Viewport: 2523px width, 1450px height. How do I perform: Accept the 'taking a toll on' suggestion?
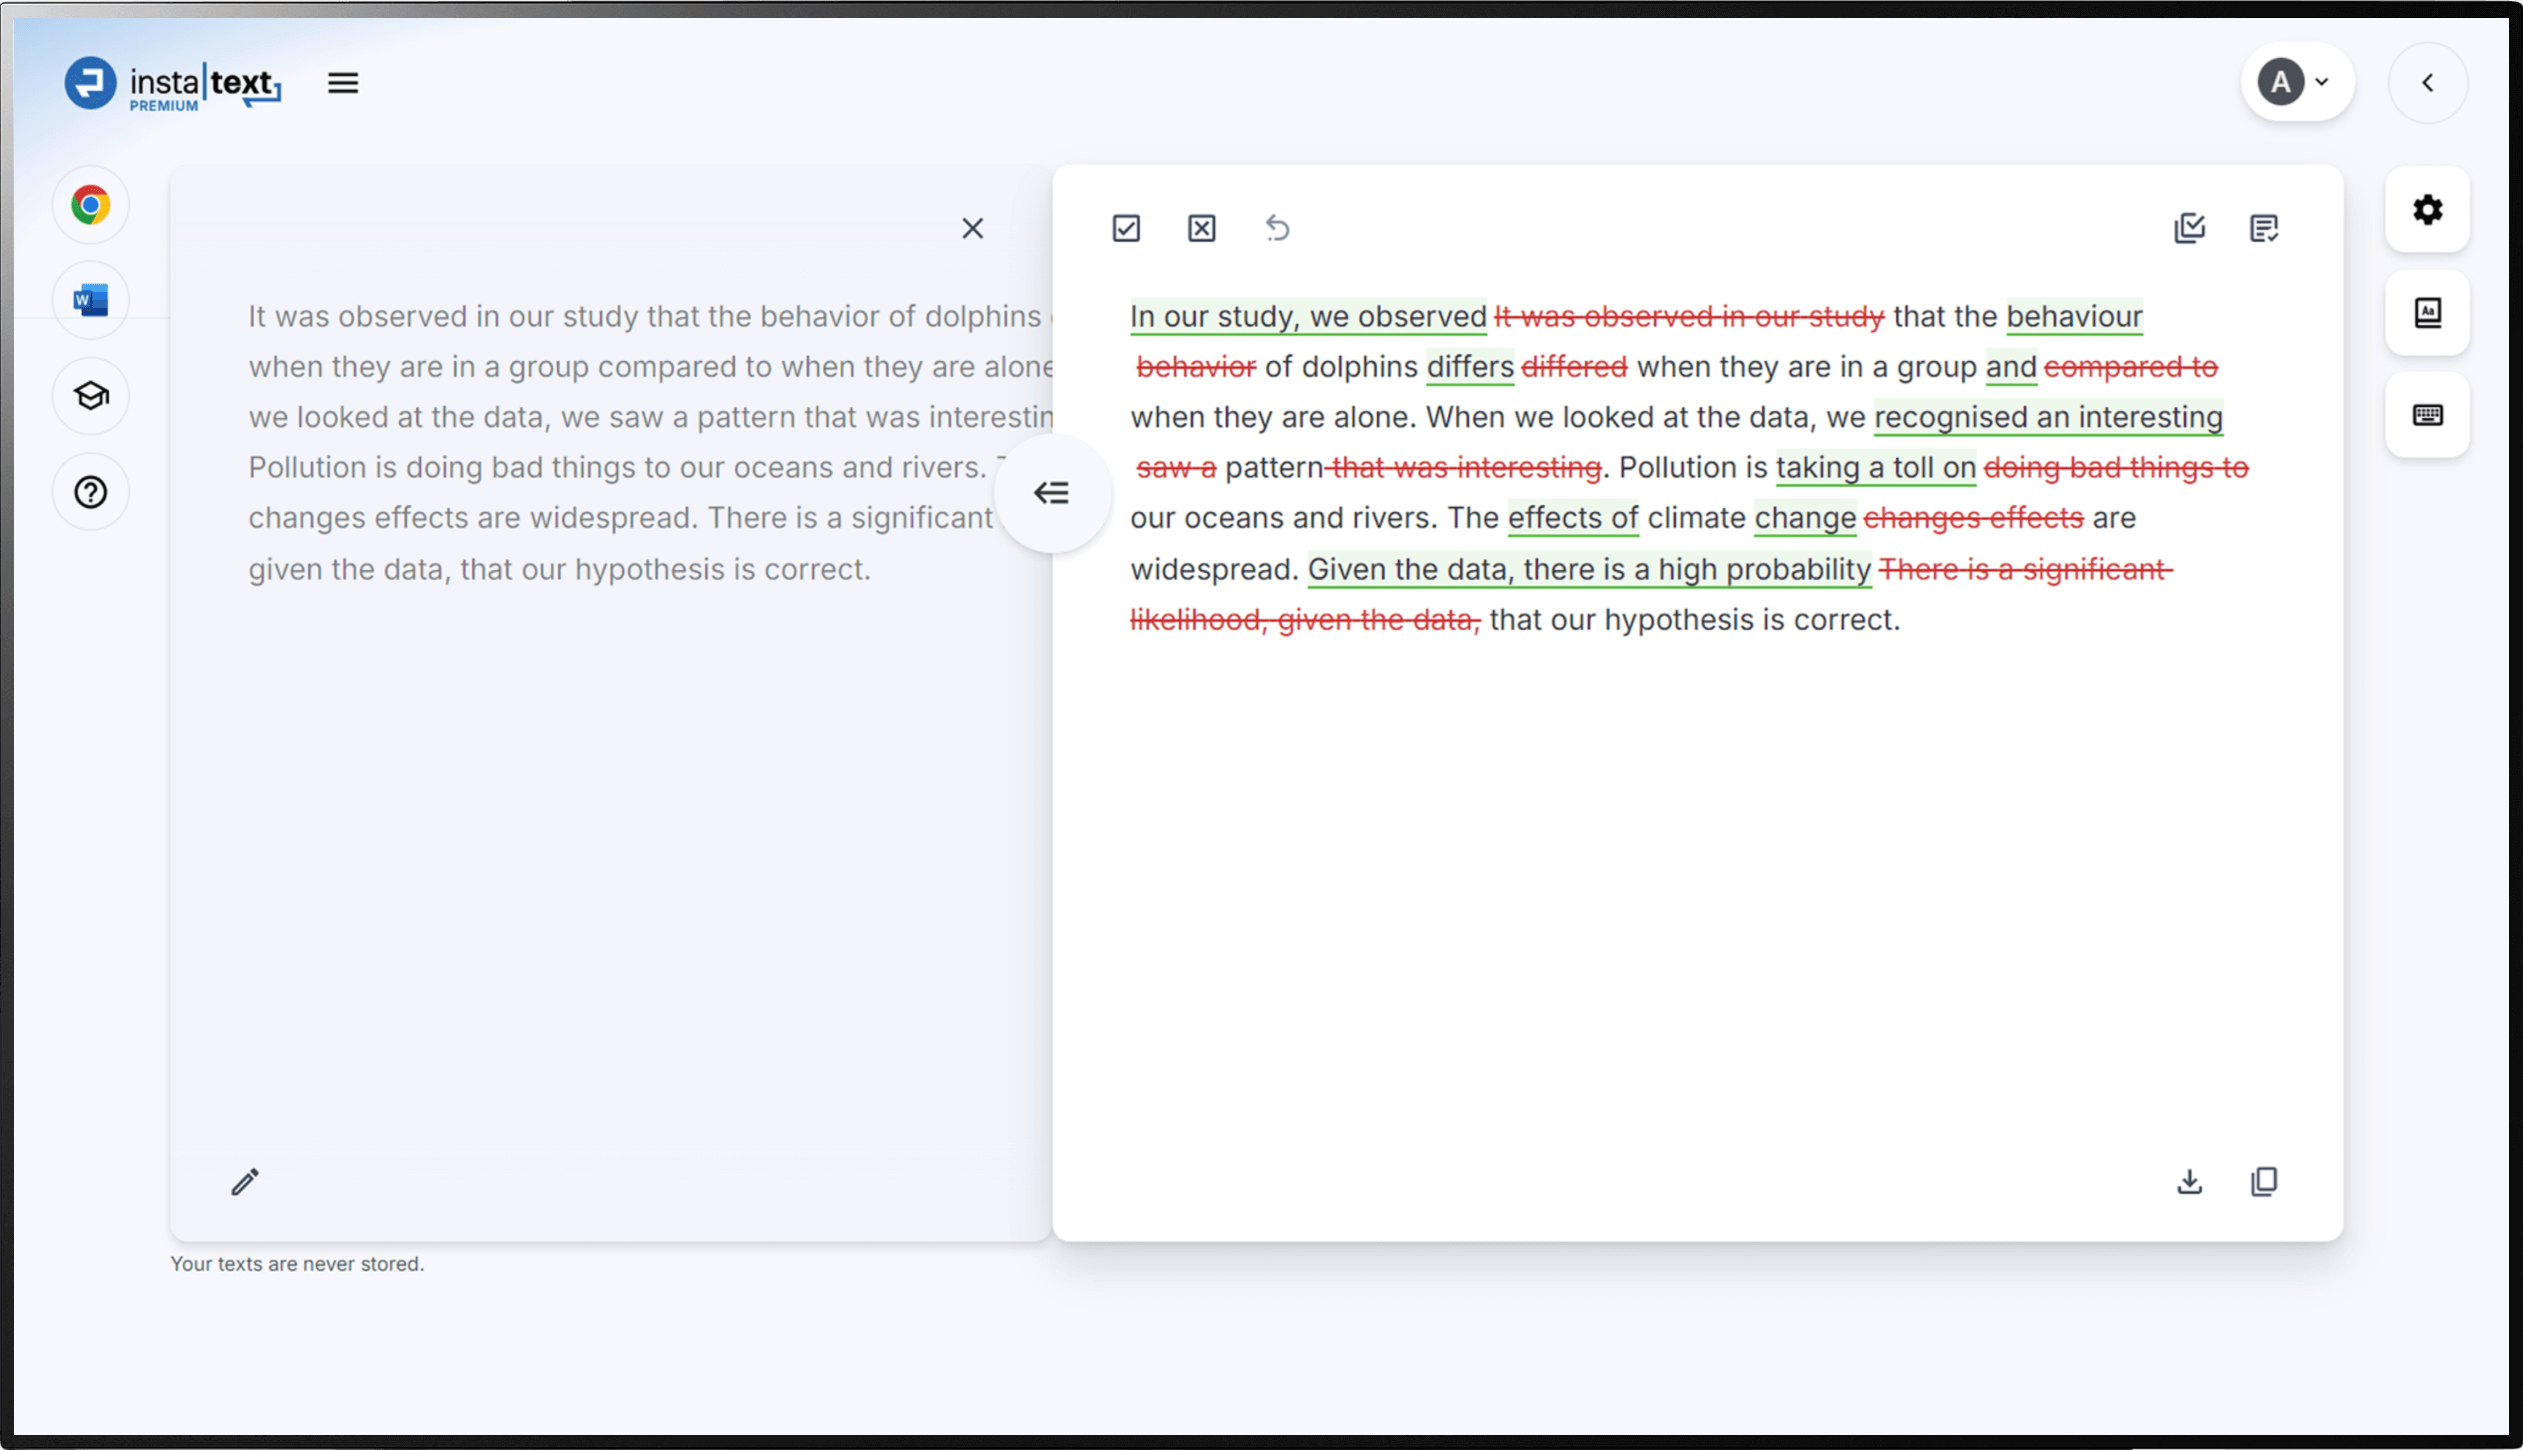pos(1875,468)
